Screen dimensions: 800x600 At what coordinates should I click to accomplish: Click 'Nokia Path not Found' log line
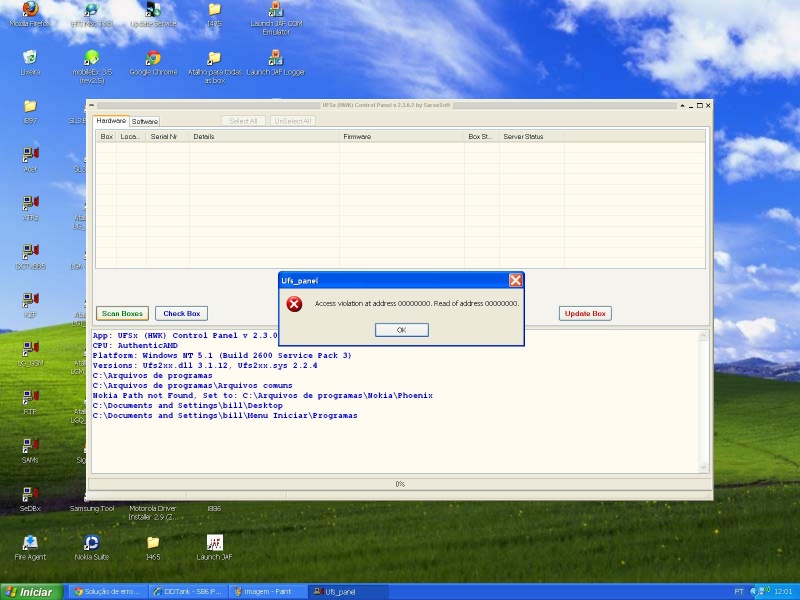pos(262,395)
